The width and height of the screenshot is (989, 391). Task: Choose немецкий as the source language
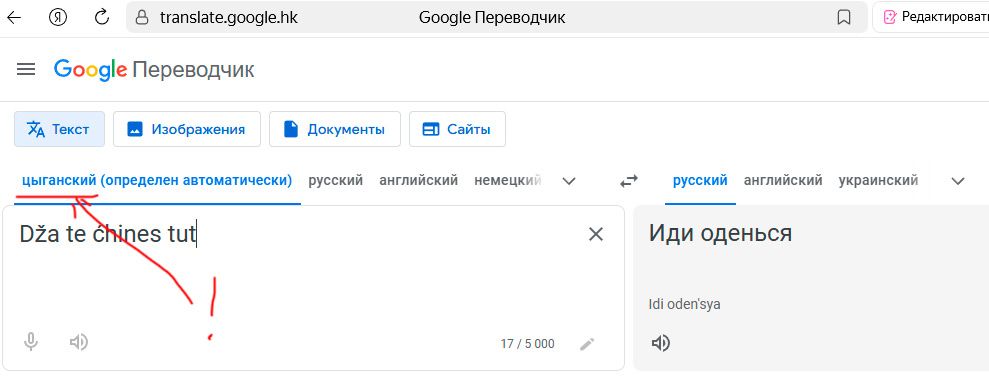click(x=508, y=181)
